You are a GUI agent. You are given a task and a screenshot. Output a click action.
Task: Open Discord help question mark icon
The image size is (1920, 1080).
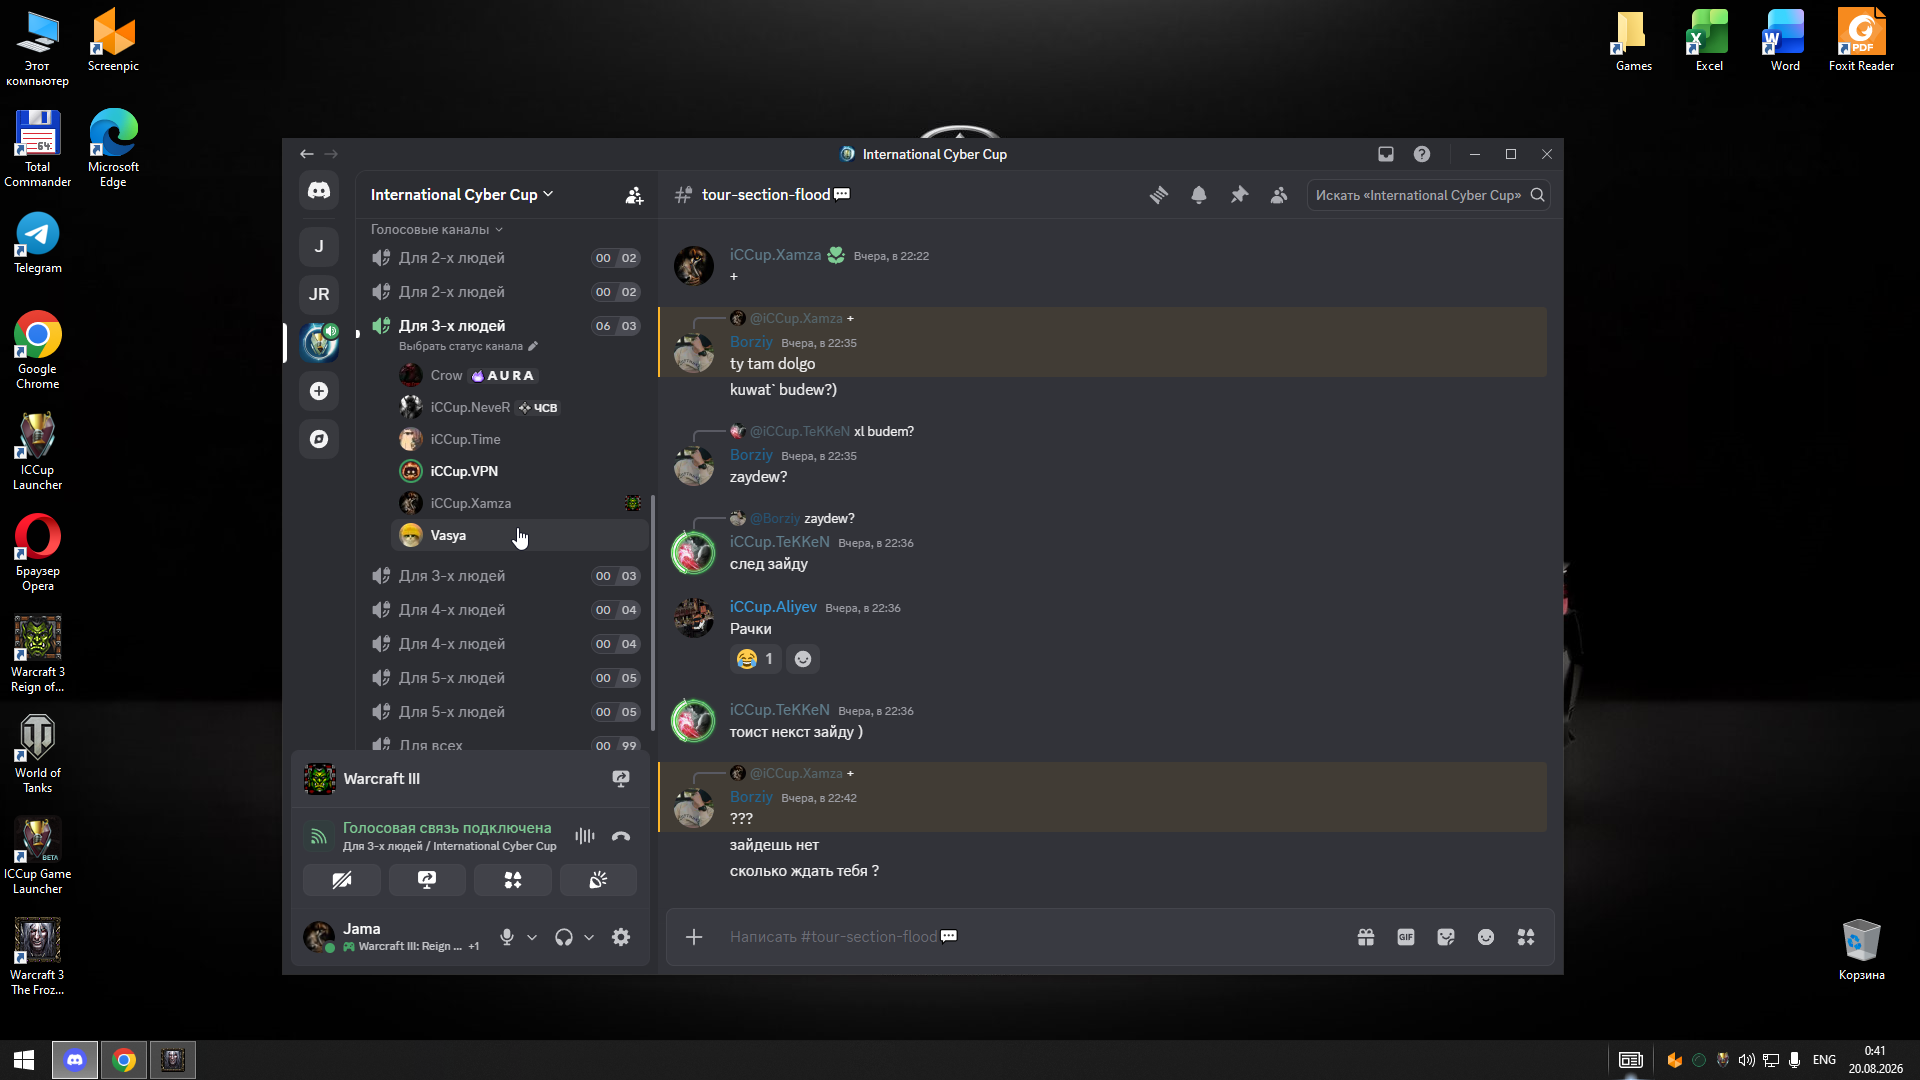click(1422, 154)
